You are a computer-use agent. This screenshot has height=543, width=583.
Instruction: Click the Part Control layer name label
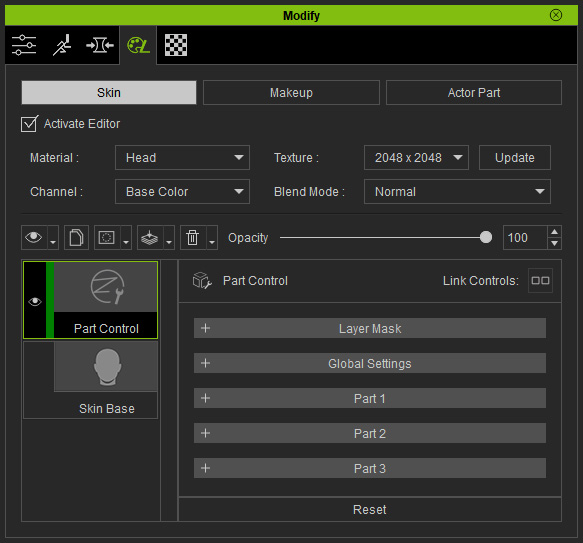pyautogui.click(x=106, y=329)
